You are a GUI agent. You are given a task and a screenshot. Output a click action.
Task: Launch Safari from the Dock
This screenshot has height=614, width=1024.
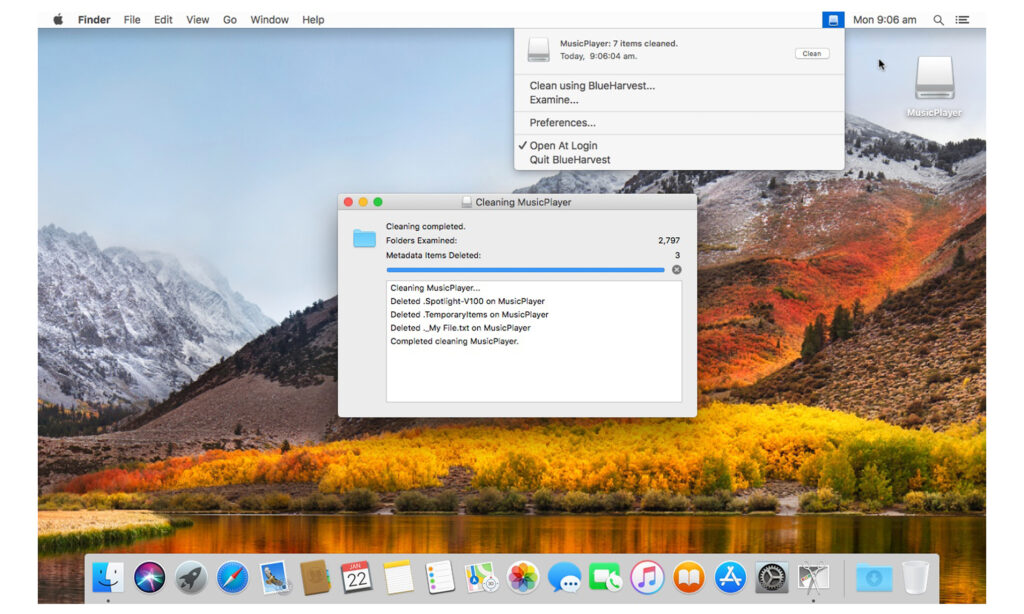coord(232,577)
